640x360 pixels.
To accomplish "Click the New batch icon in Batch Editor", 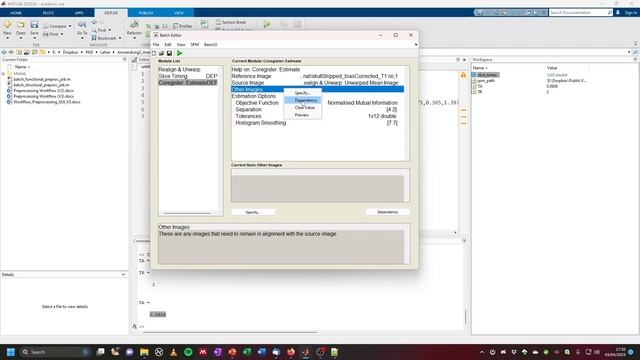I will (154, 53).
